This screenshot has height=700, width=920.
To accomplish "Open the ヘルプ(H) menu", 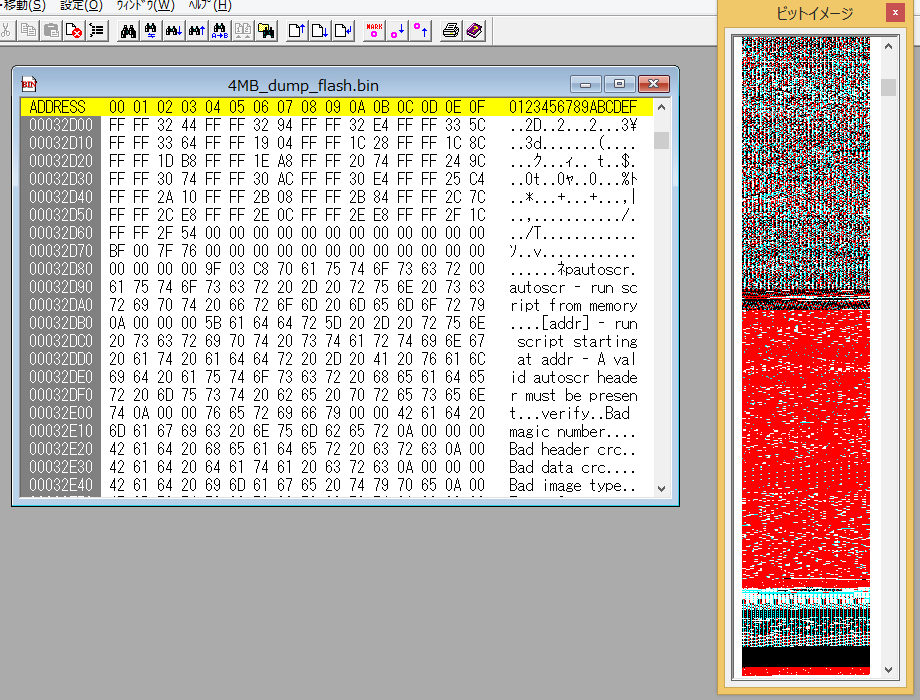I will coord(209,6).
